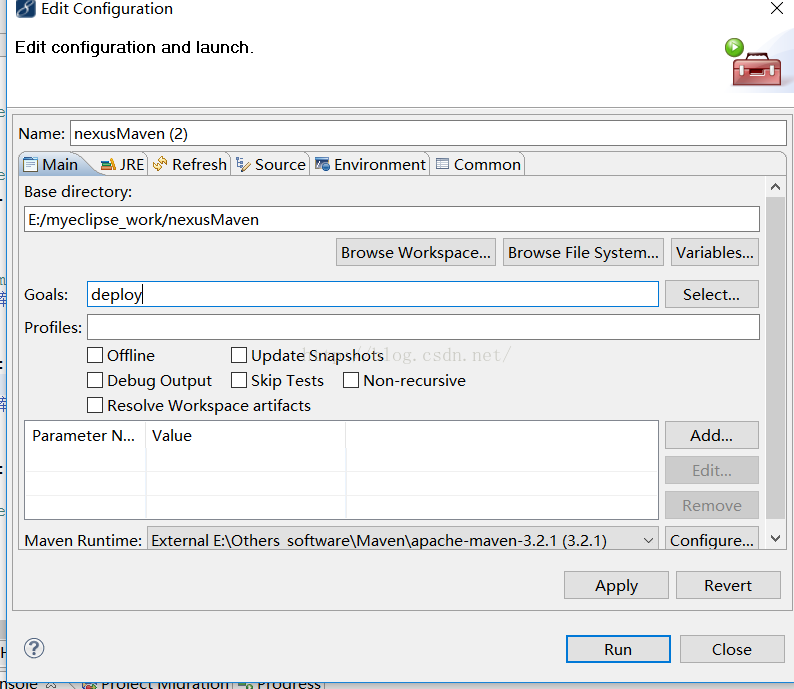Click the scrollbar up arrow

point(775,187)
